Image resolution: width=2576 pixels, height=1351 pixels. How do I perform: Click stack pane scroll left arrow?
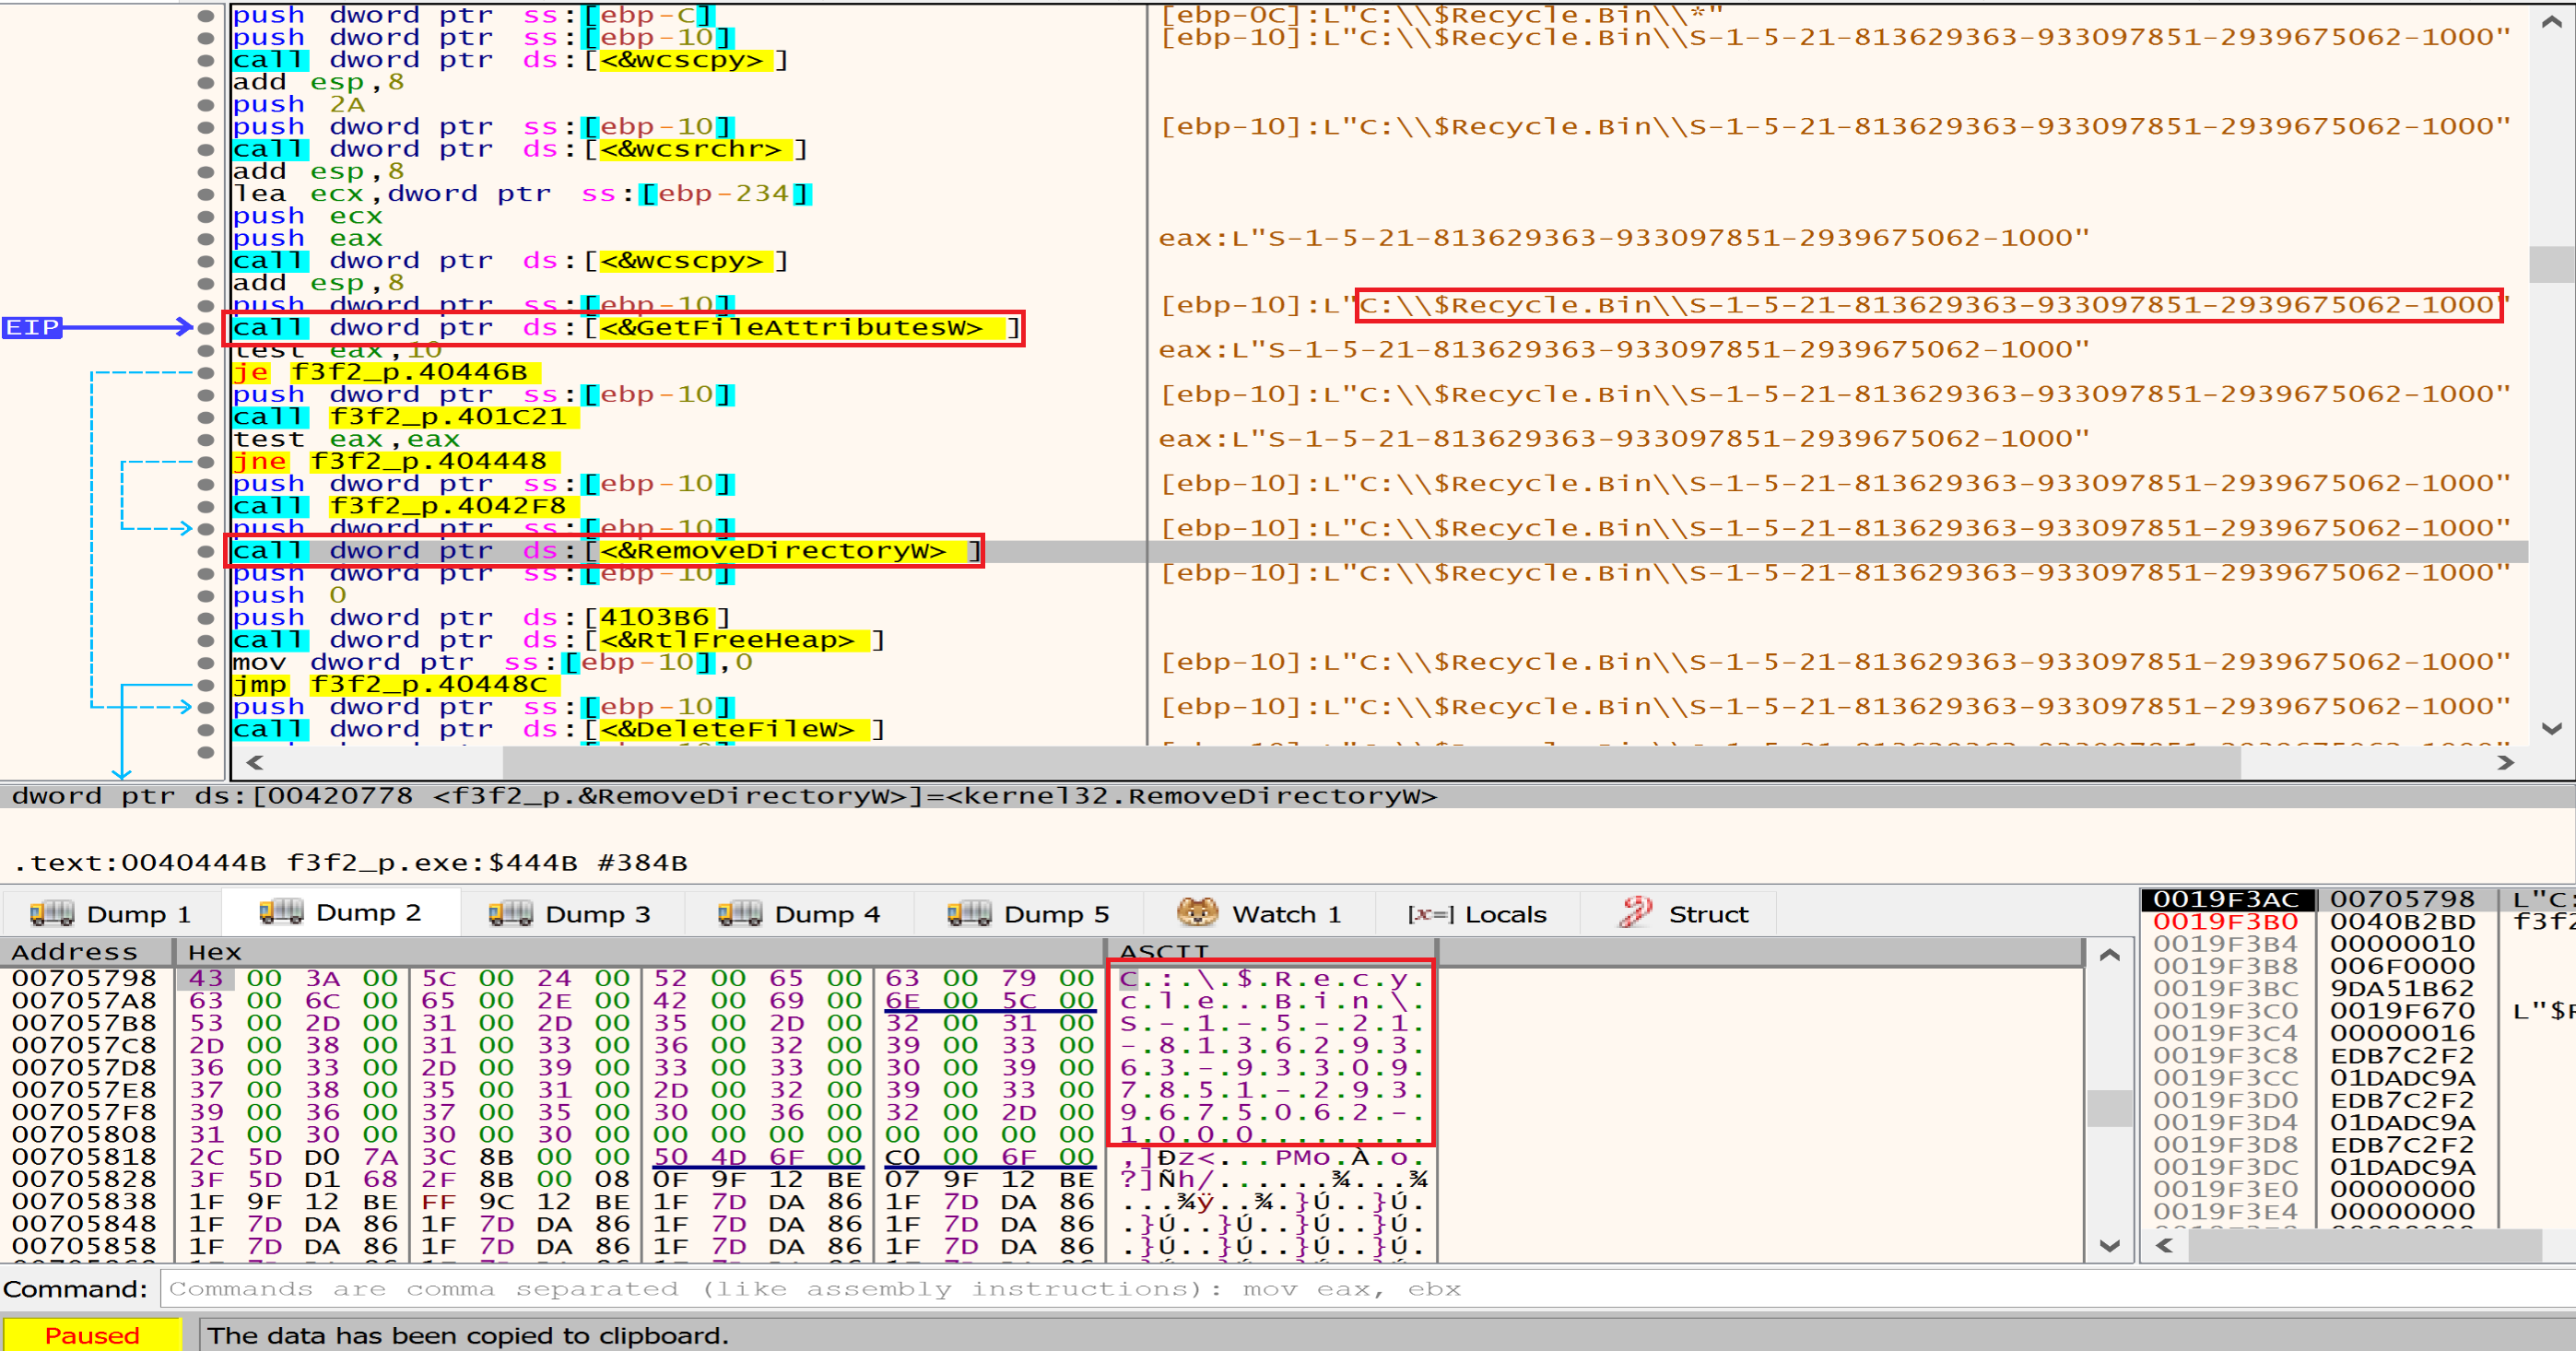[x=2164, y=1245]
